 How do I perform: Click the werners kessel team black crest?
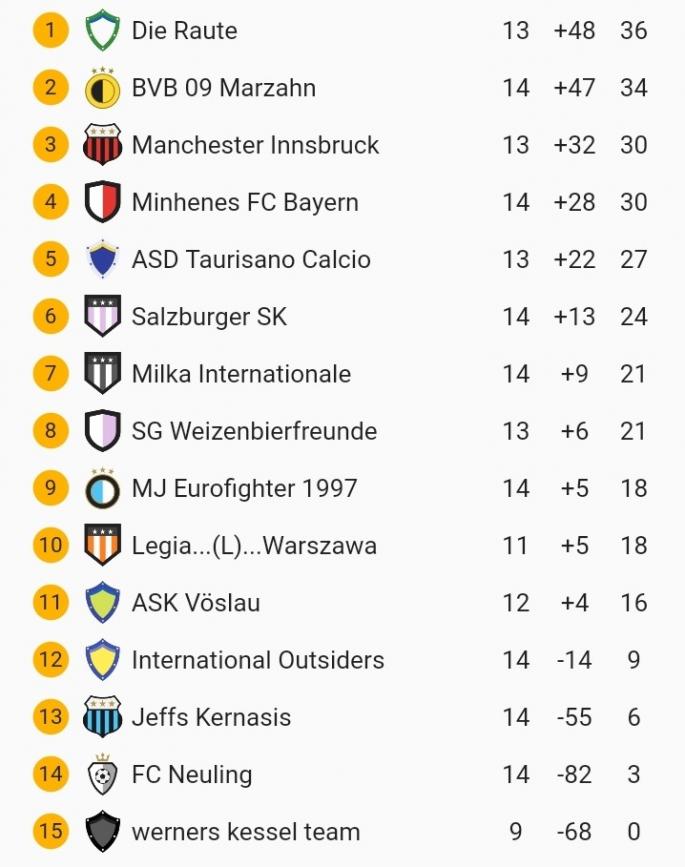click(102, 831)
